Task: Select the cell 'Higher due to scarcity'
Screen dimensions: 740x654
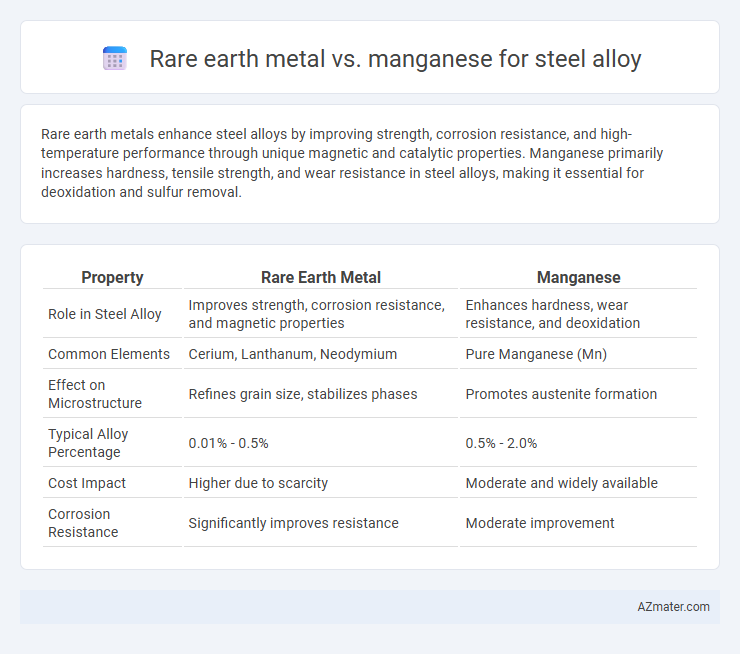Action: [258, 483]
